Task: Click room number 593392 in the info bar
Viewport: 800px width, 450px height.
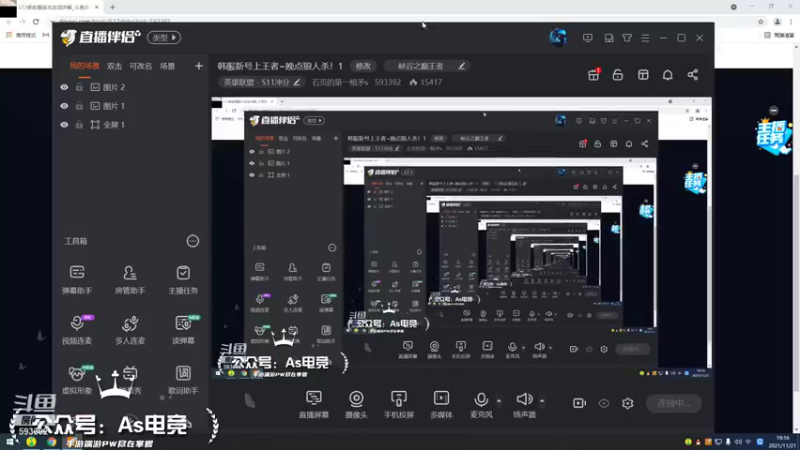Action: click(x=387, y=82)
